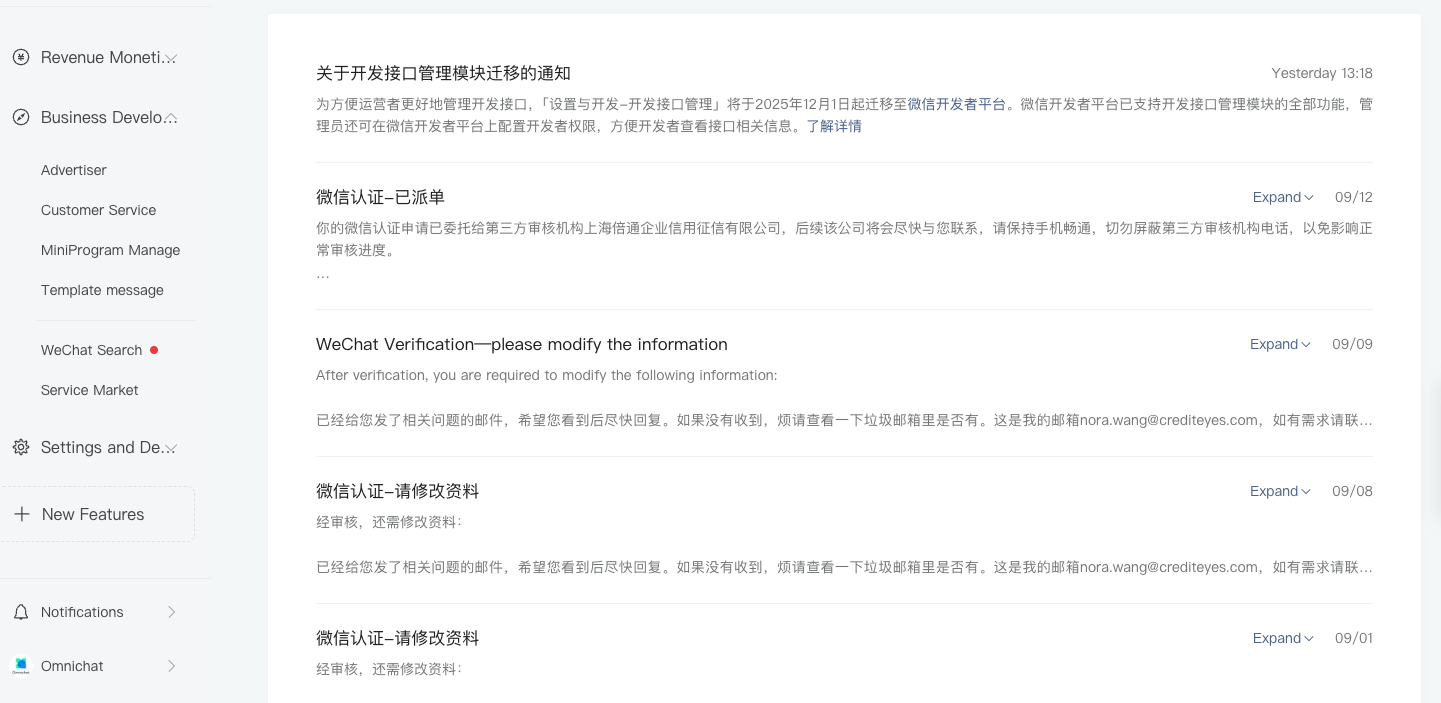Click the Settings gear icon in sidebar
The height and width of the screenshot is (703, 1441).
point(21,448)
